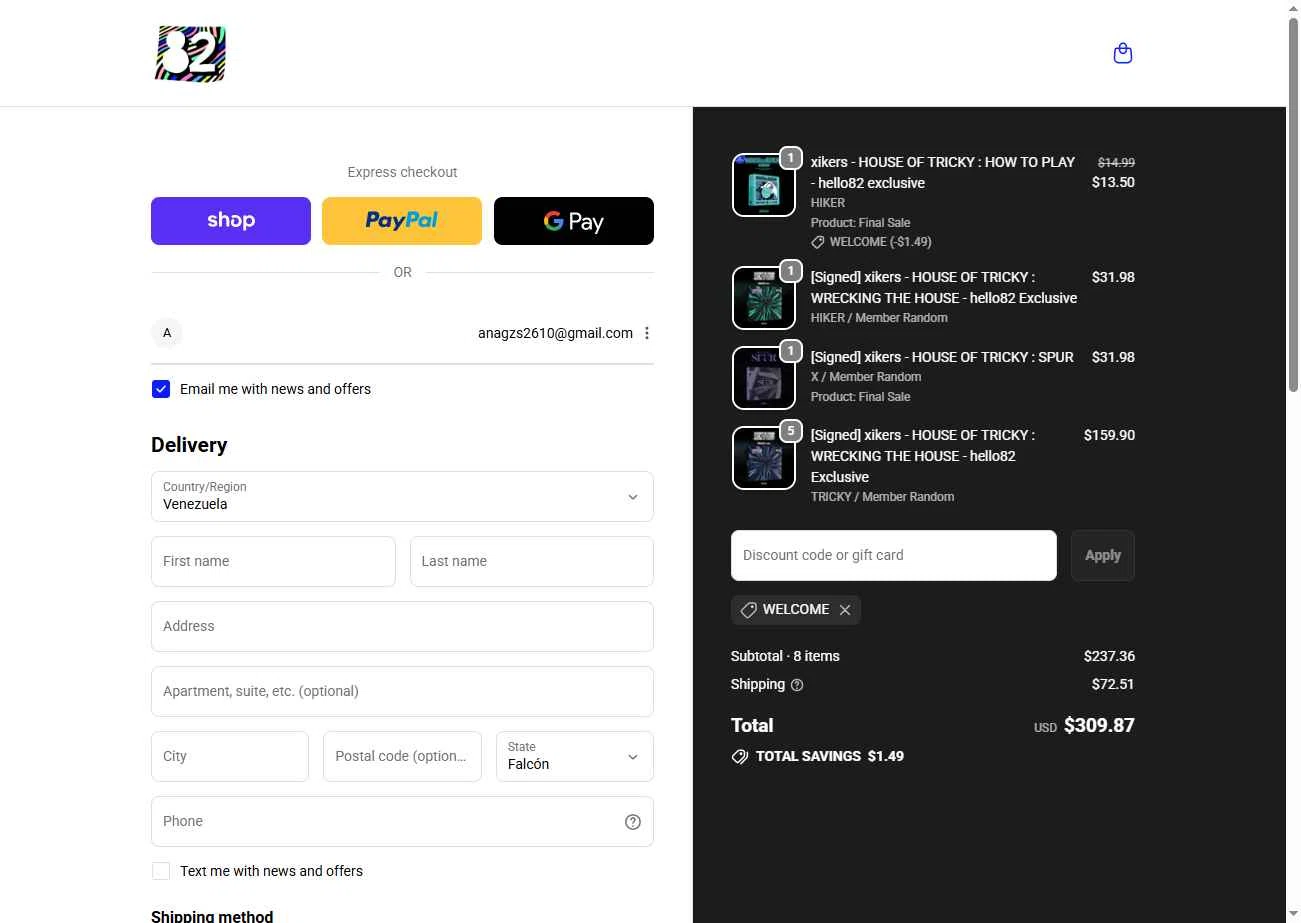
Task: Click the Subtotal · 8 items label
Action: click(785, 657)
